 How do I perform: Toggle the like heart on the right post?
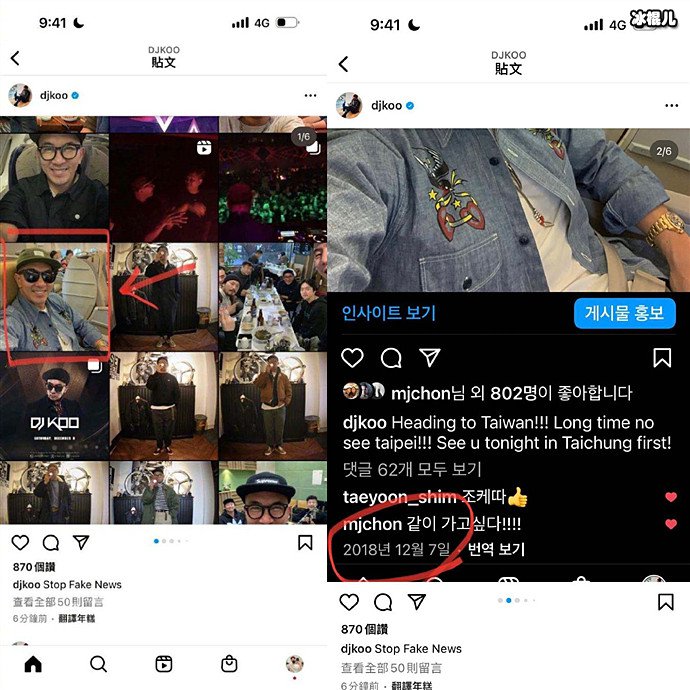(x=349, y=602)
